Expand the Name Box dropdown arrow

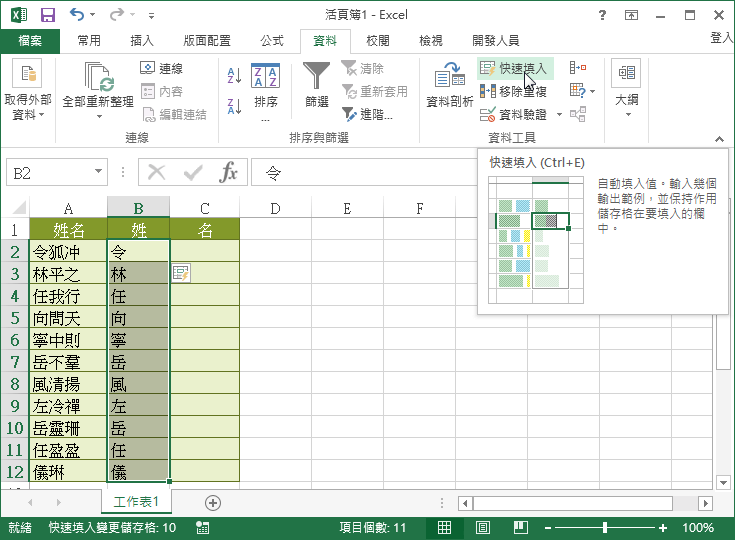pos(98,171)
